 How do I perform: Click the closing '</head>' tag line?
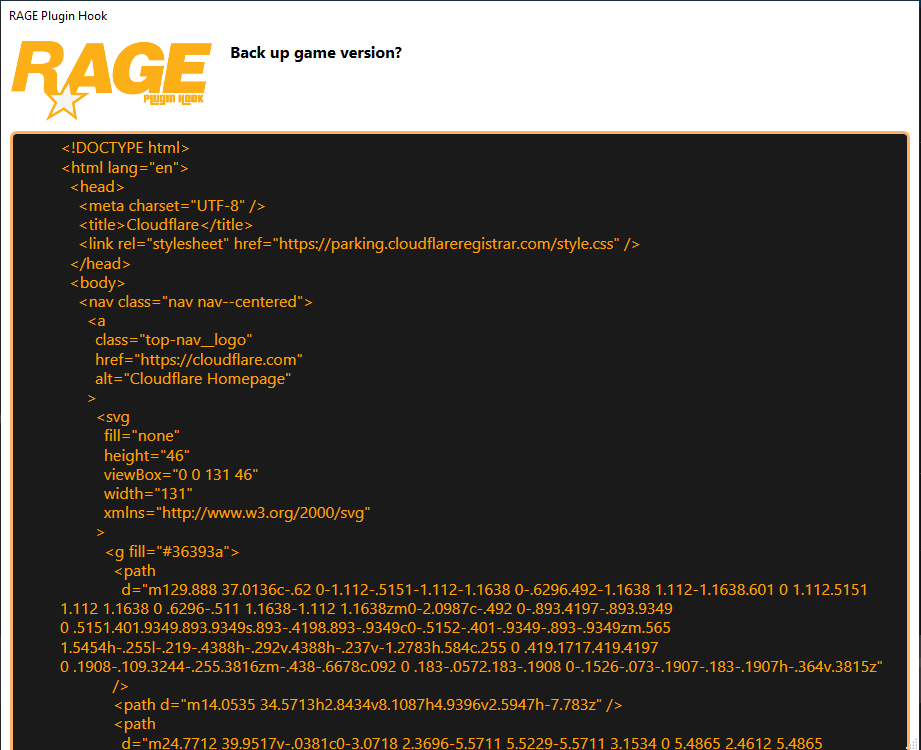coord(100,264)
